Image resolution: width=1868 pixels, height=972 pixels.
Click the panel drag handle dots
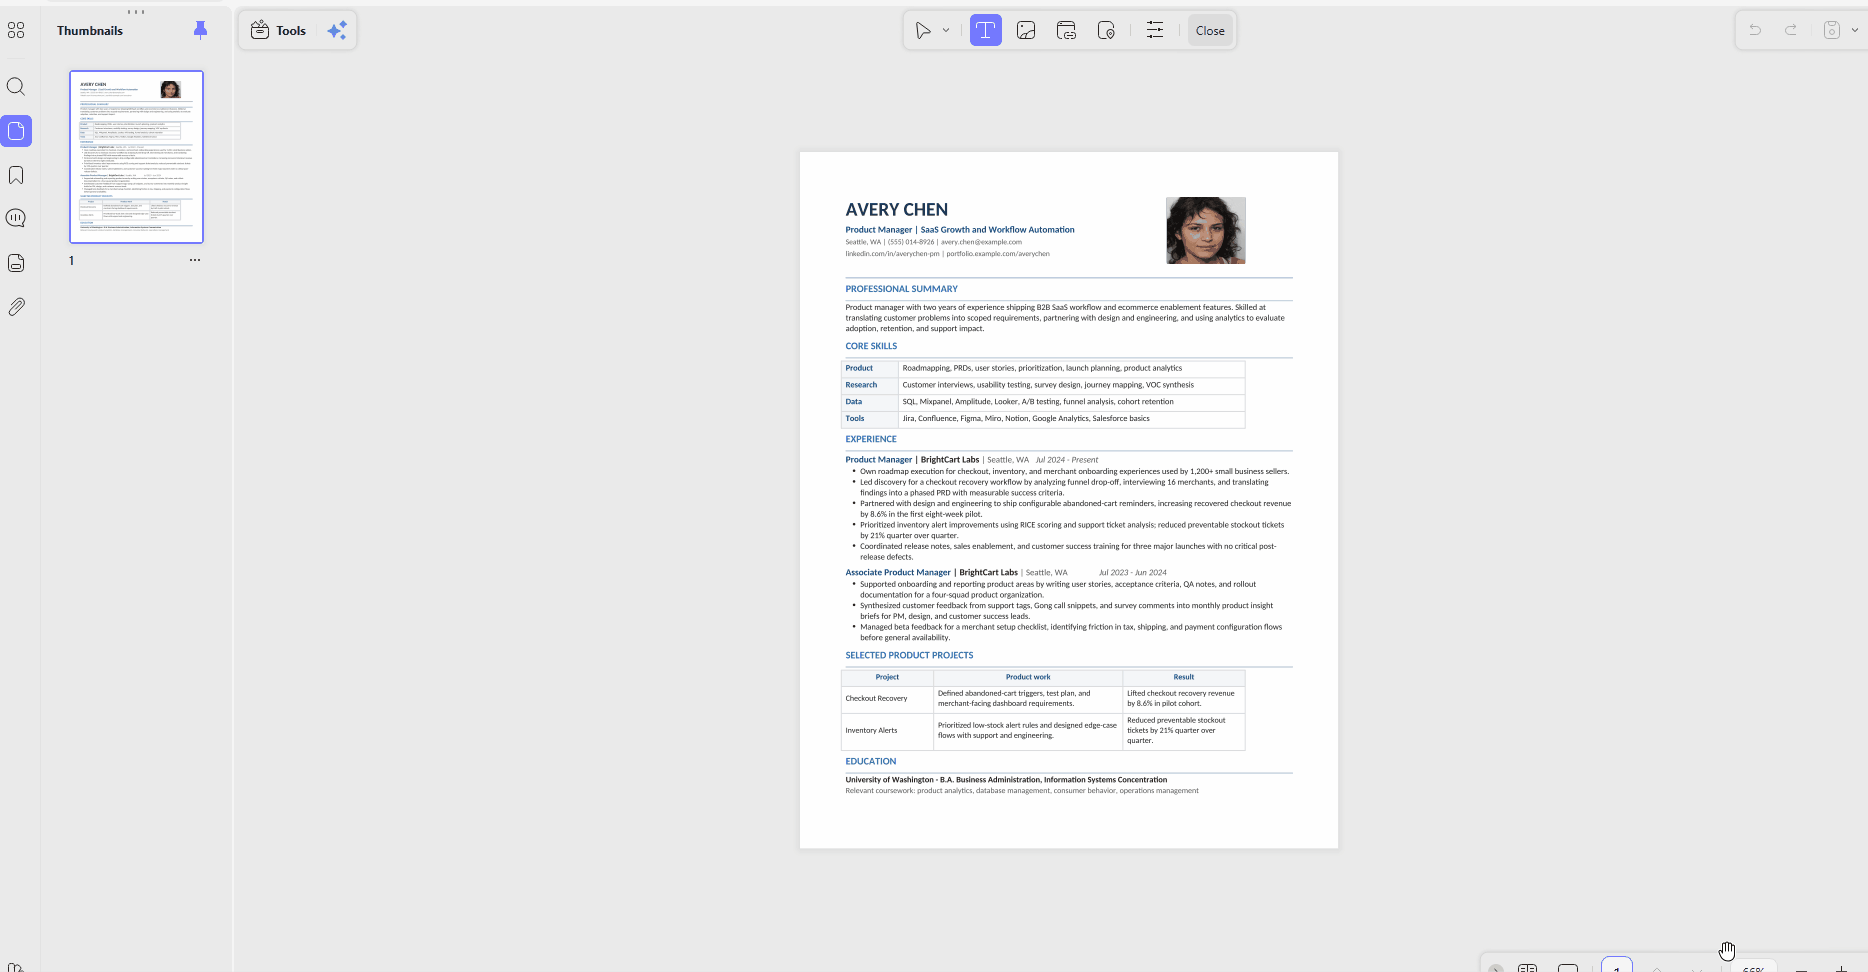(136, 12)
